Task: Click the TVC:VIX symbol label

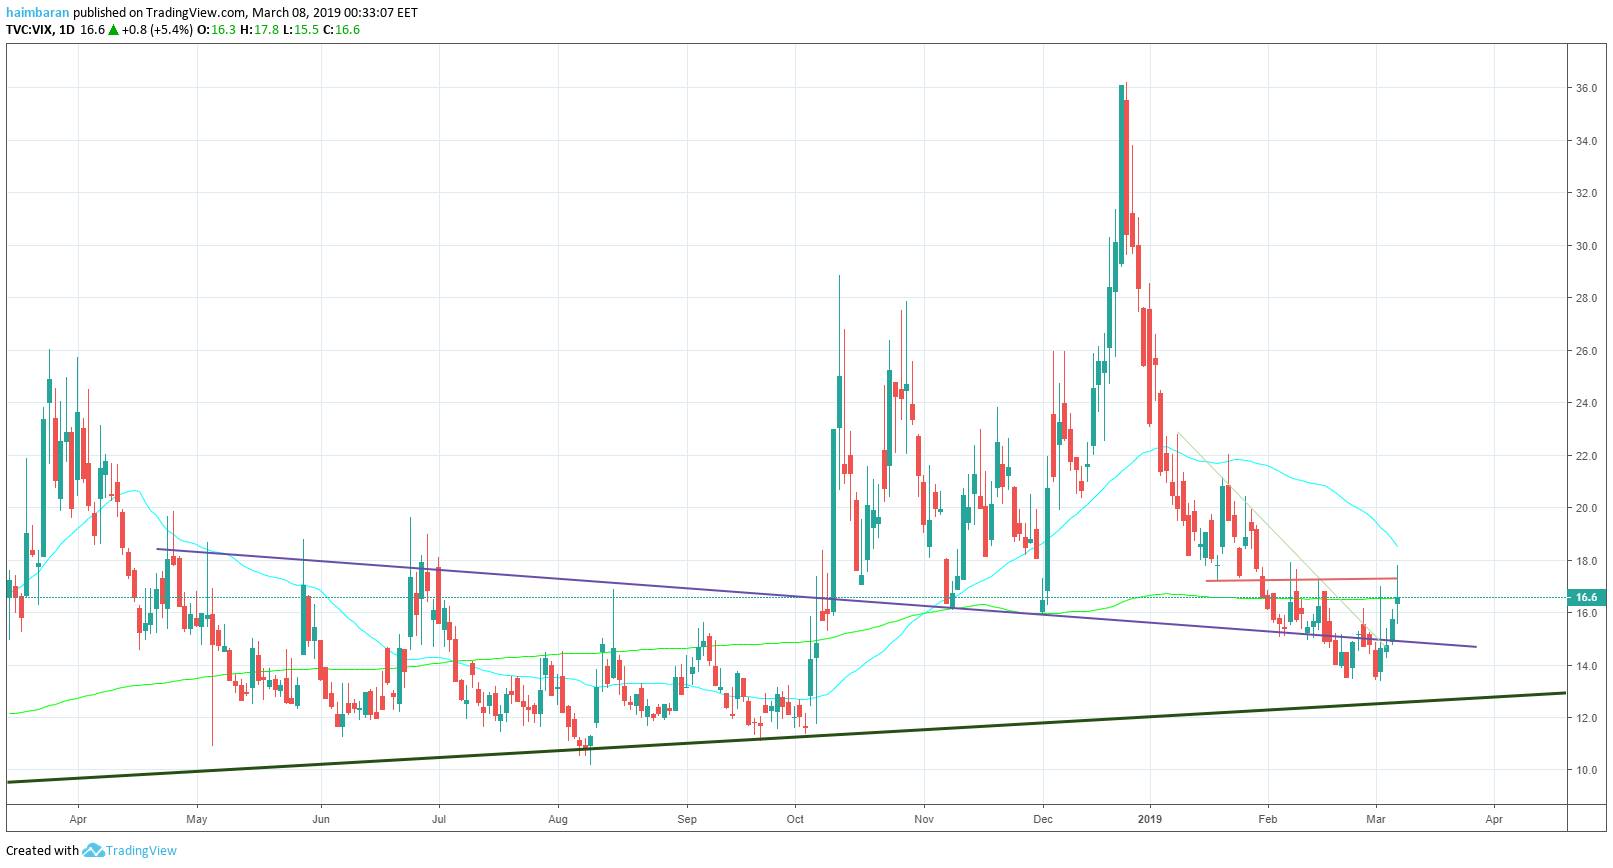Action: click(x=30, y=30)
